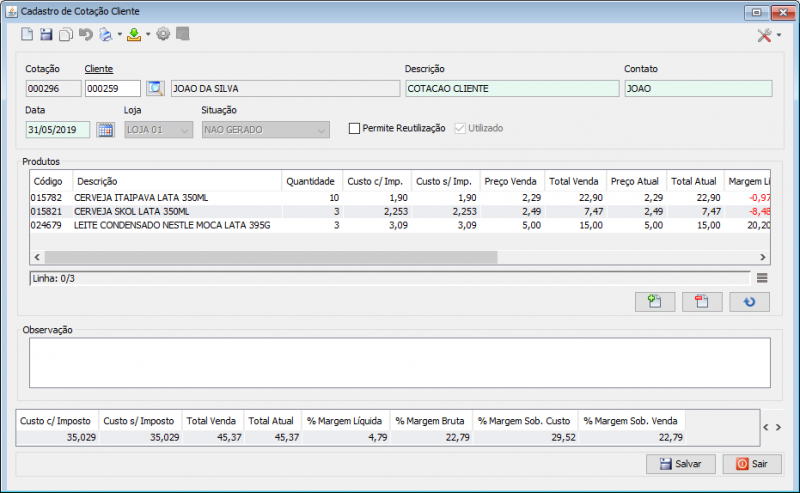
Task: Expand the print options dropdown arrow
Action: coord(119,35)
